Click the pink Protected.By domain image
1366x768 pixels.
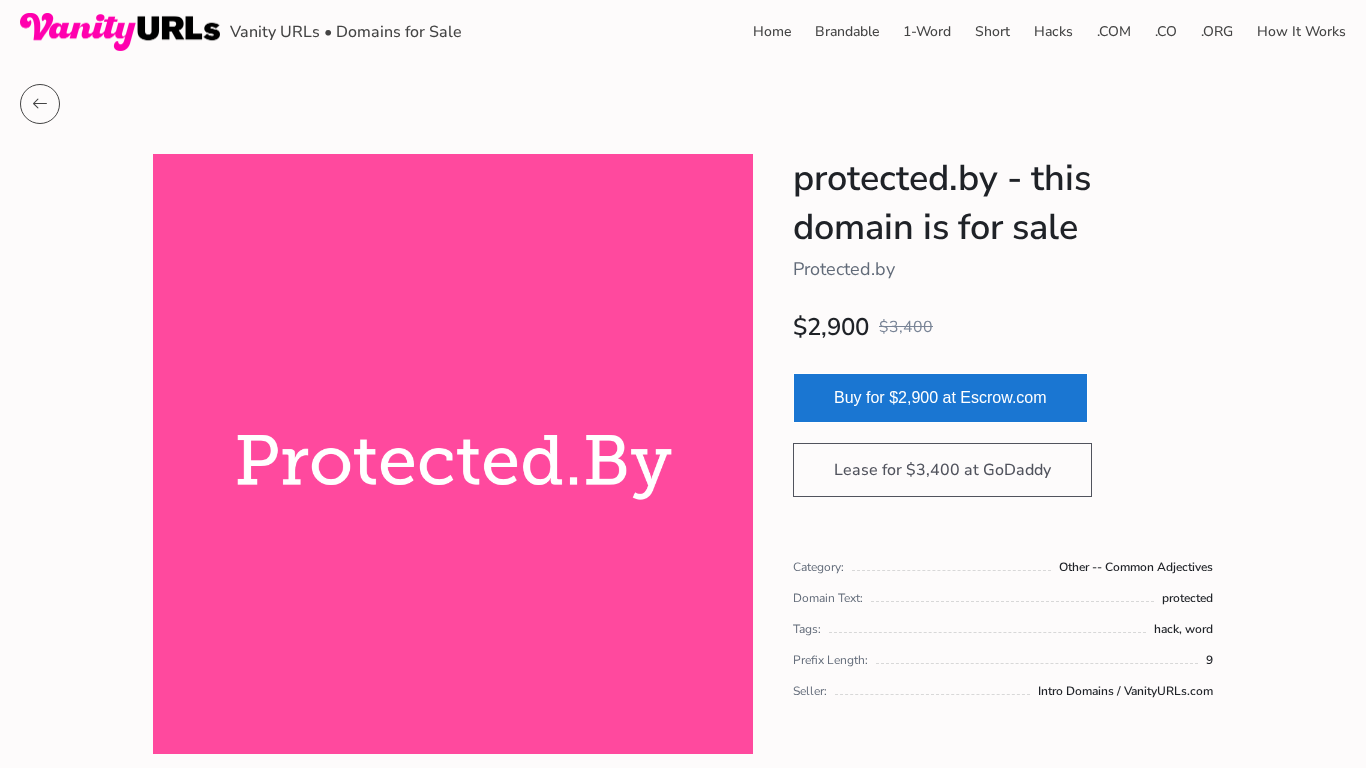(x=453, y=454)
